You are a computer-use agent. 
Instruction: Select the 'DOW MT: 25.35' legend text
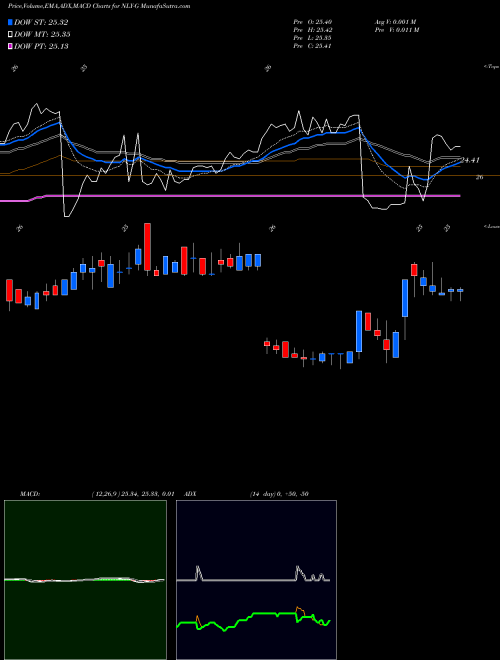tap(42, 35)
